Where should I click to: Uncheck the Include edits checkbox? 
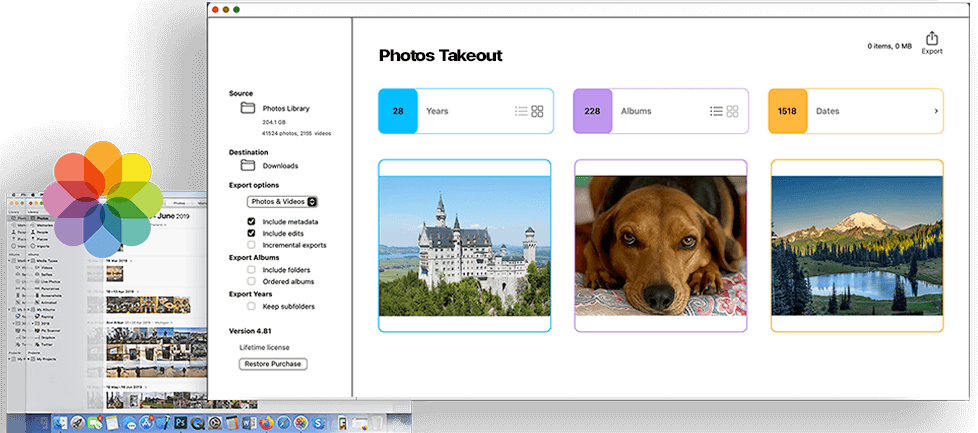[251, 233]
